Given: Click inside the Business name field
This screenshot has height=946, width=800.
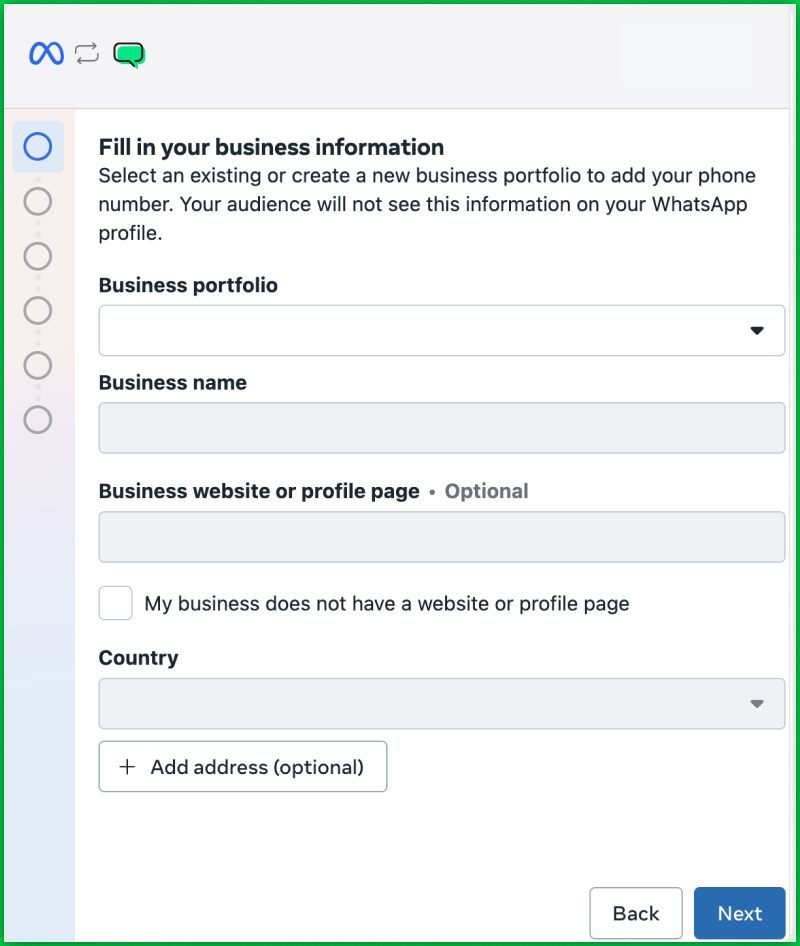Looking at the screenshot, I should 441,427.
